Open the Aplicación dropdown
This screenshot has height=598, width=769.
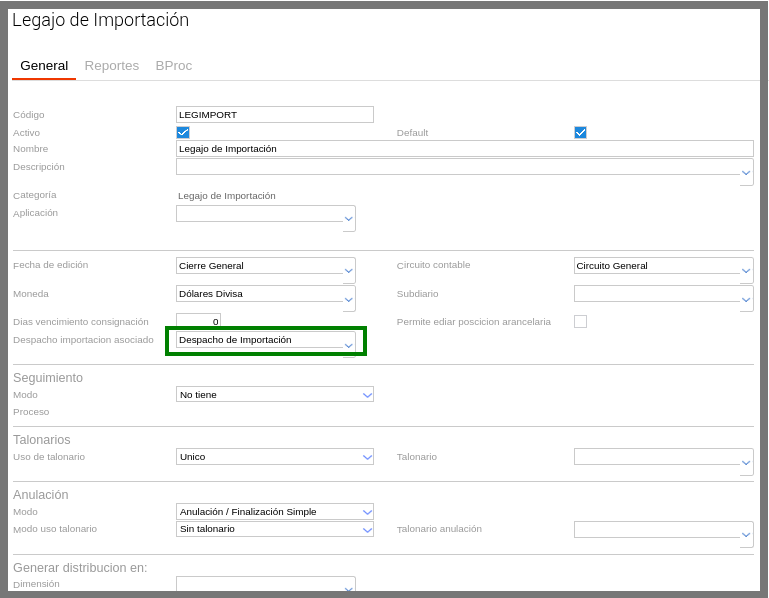348,218
